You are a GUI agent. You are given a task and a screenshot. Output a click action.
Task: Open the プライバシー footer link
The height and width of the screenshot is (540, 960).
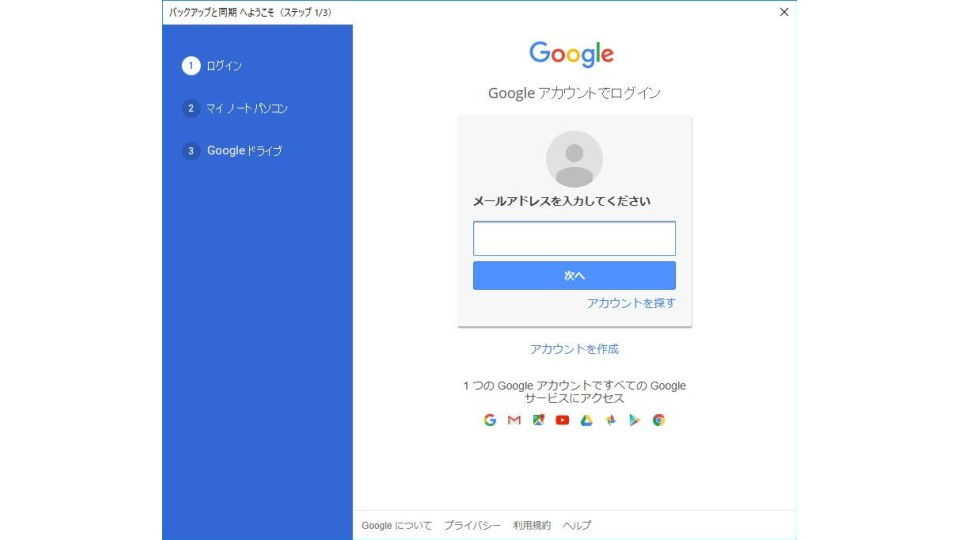coord(472,525)
